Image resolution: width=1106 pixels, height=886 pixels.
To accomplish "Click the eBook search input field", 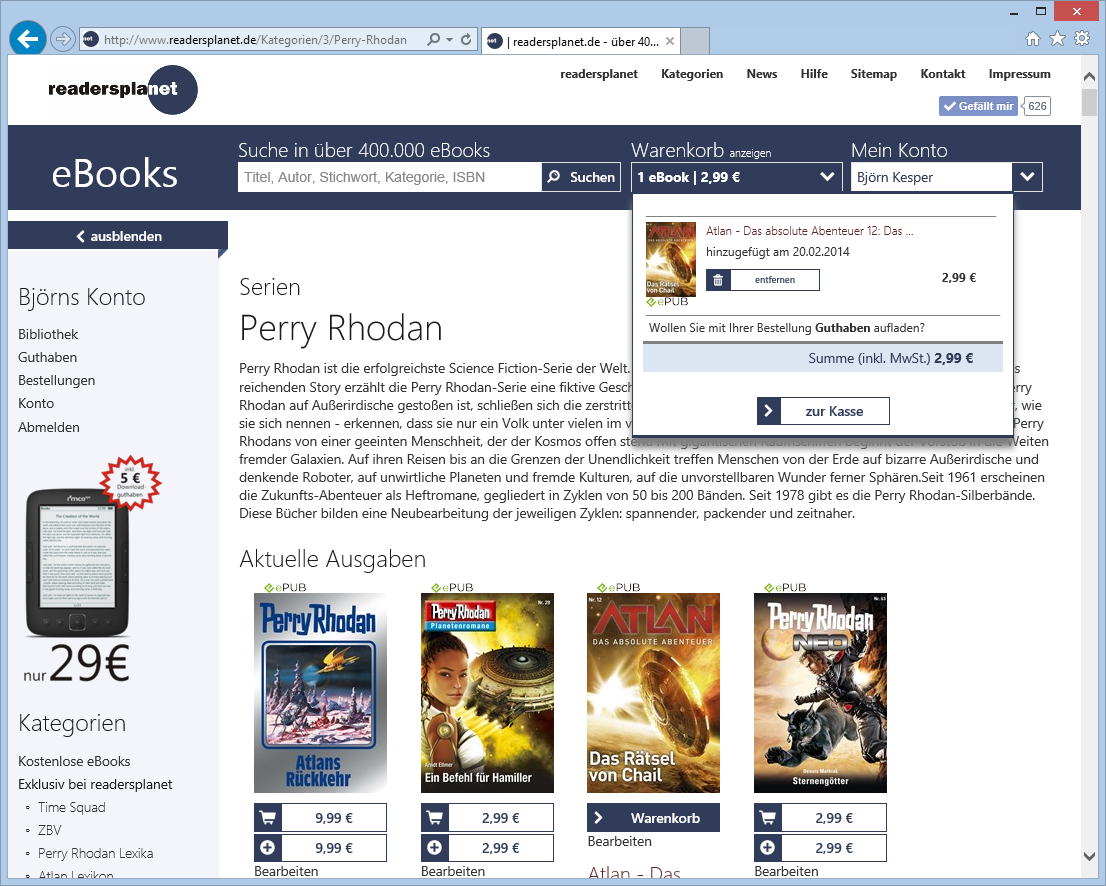I will coord(389,177).
